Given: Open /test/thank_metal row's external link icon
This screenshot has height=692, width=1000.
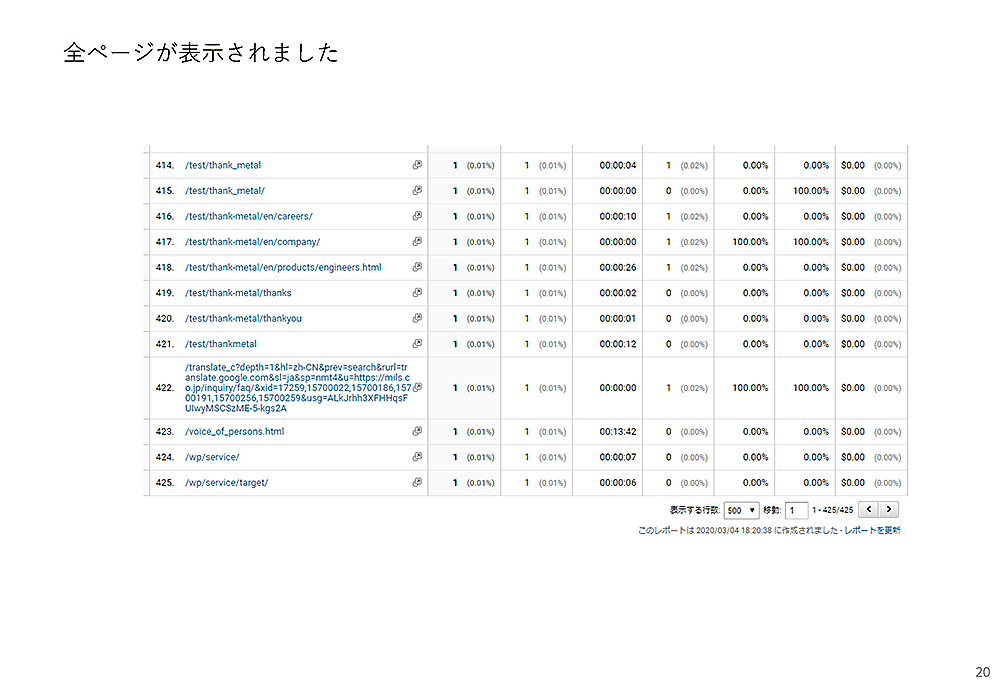Looking at the screenshot, I should click(x=417, y=165).
